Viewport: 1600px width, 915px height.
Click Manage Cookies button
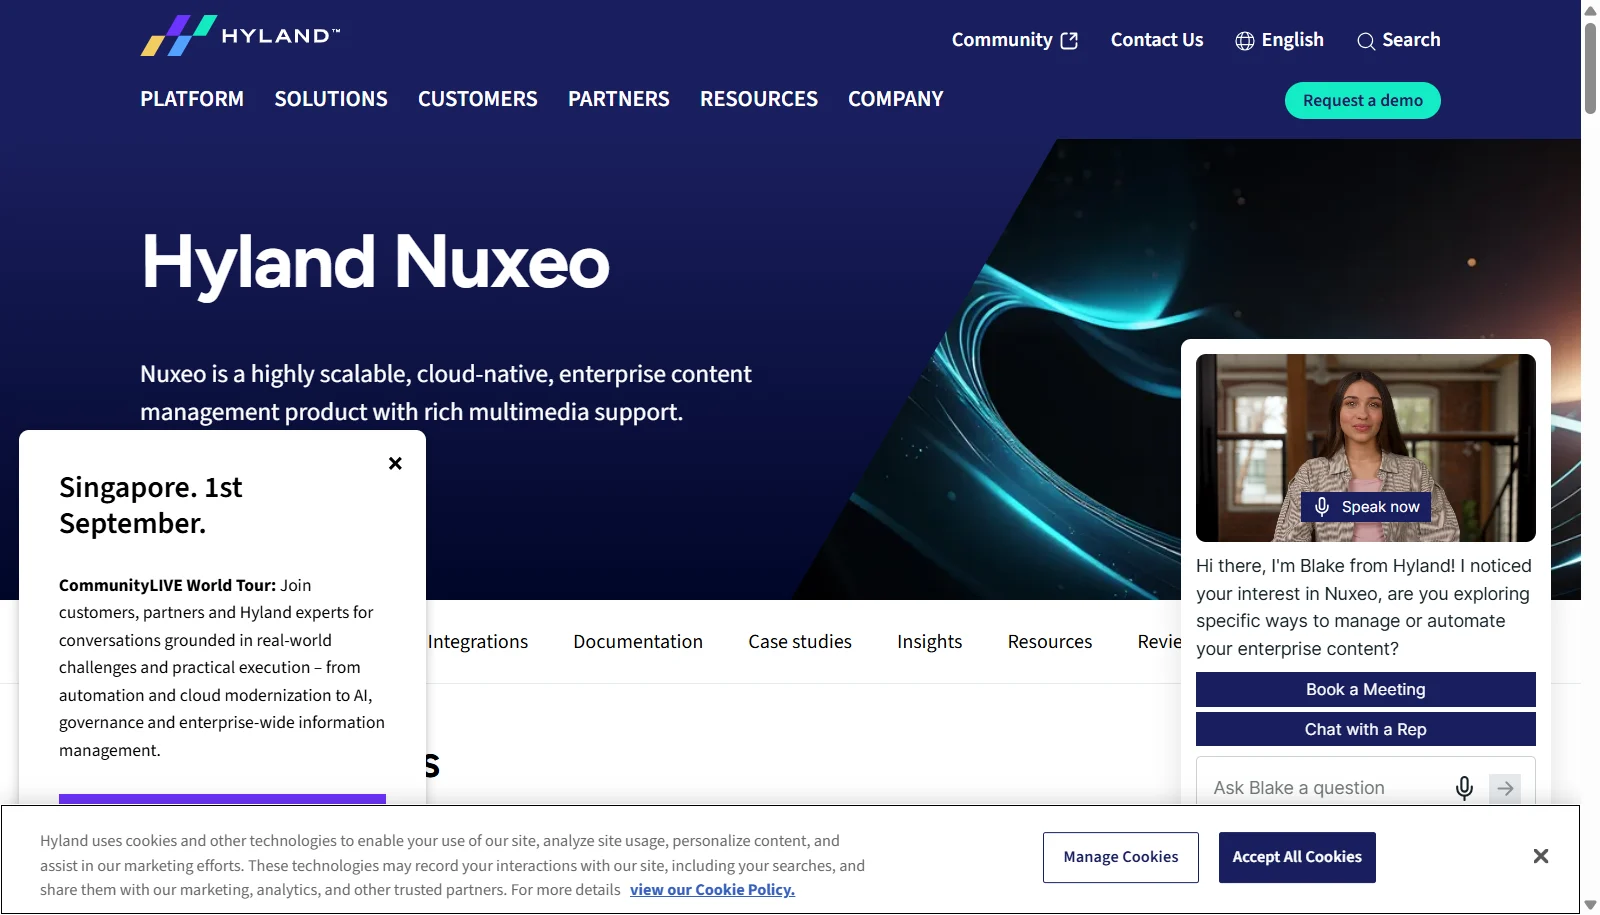pos(1121,857)
